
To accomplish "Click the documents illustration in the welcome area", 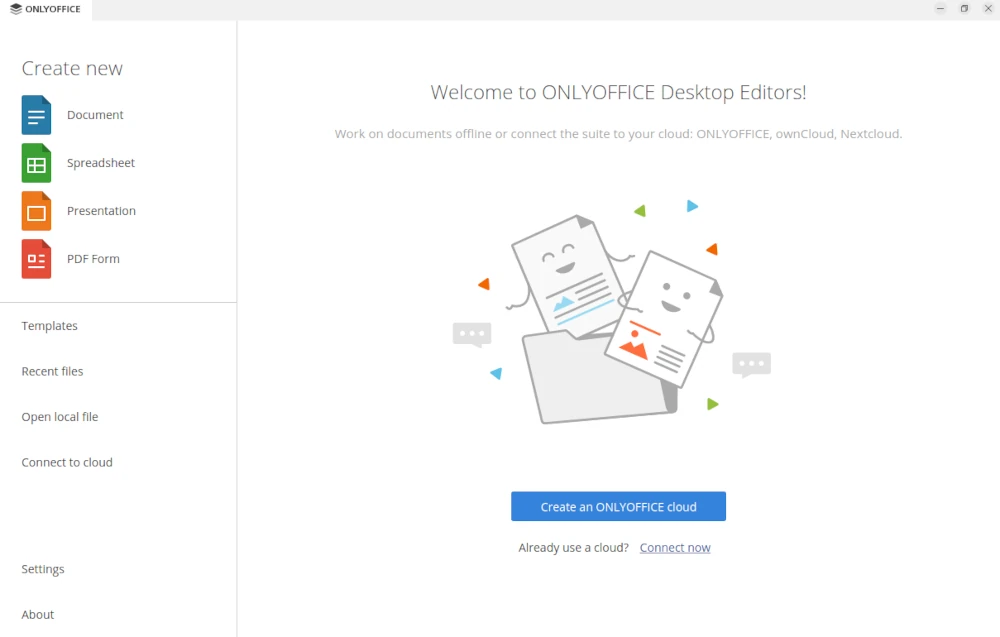I will [615, 310].
